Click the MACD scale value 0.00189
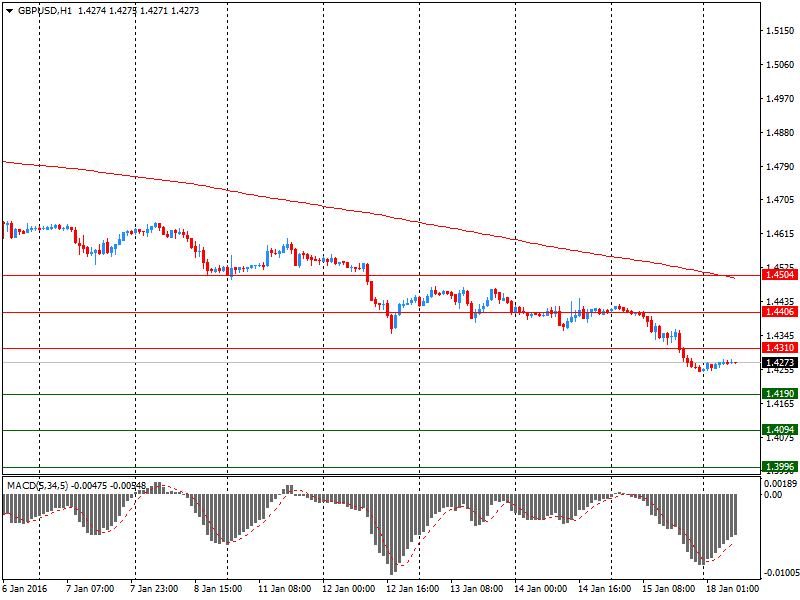 pos(781,484)
